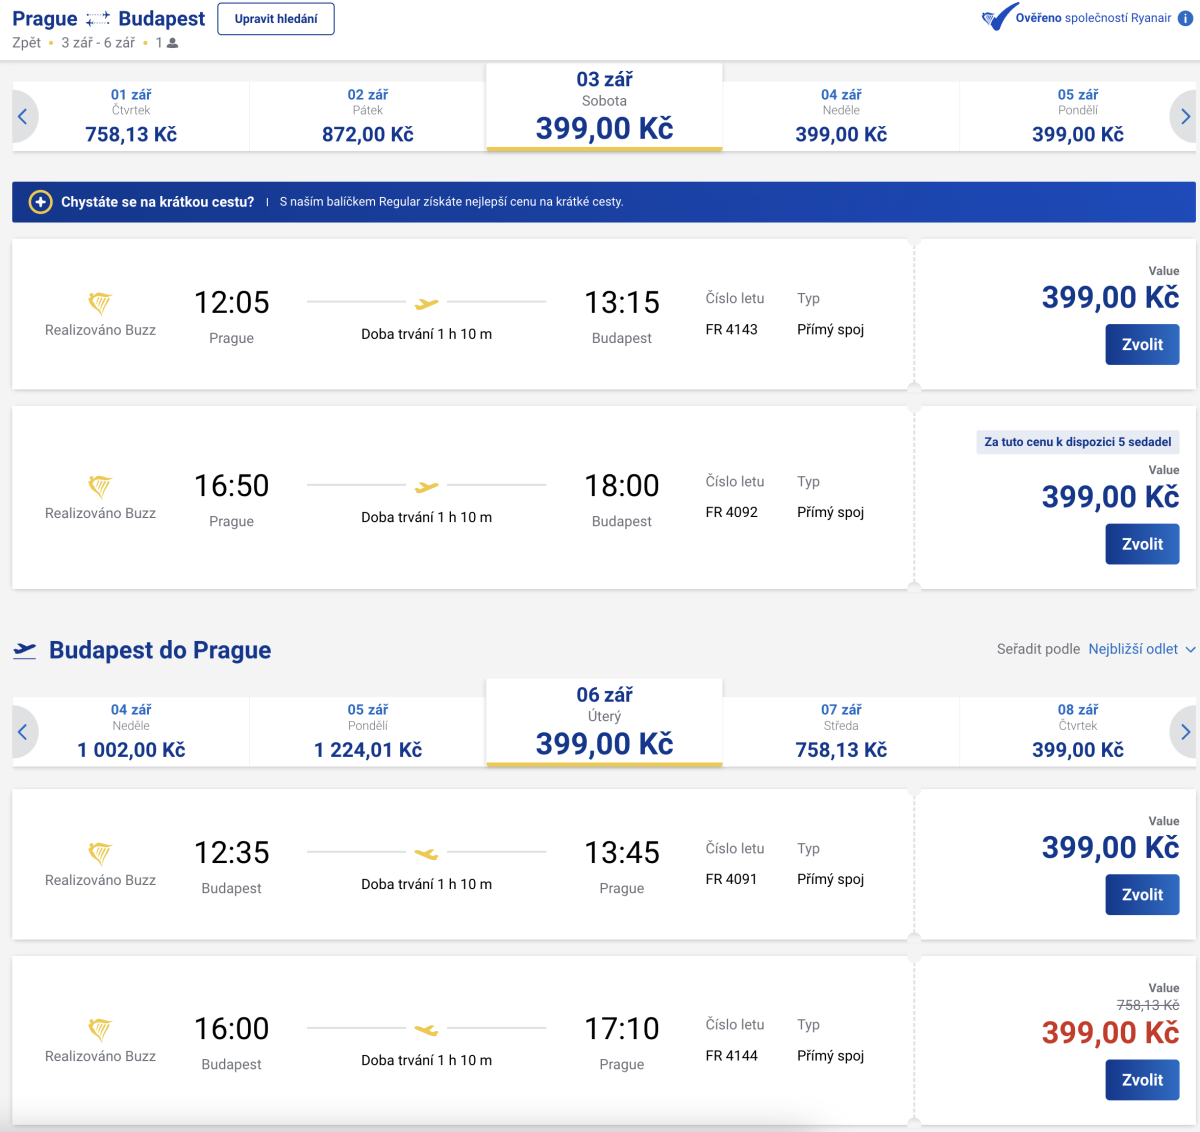1200x1132 pixels.
Task: Click the airplane icon beside Budapest do Prague
Action: [25, 651]
